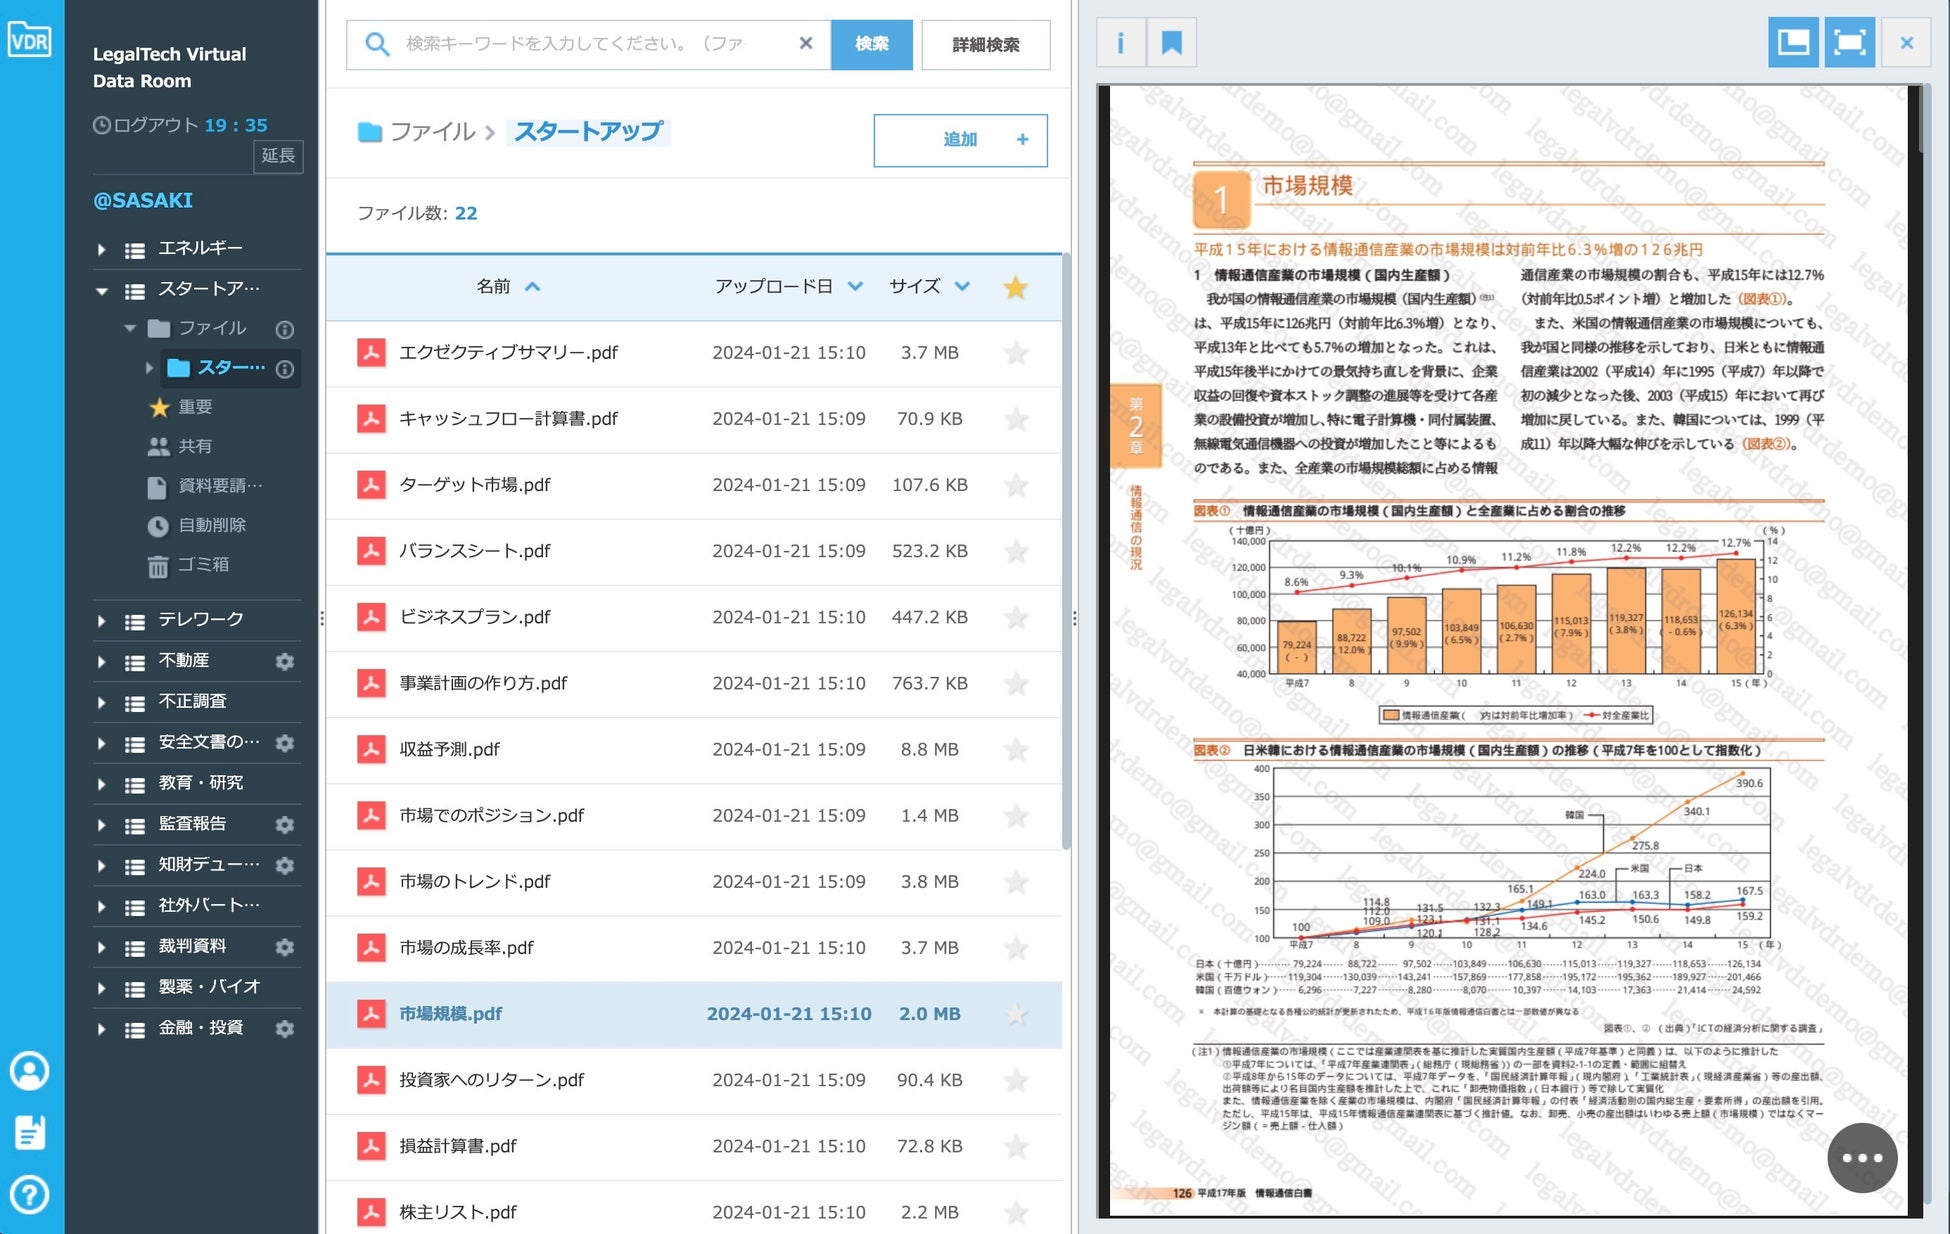The width and height of the screenshot is (1950, 1234).
Task: Open the three-dots chat bubble button
Action: tap(1861, 1158)
